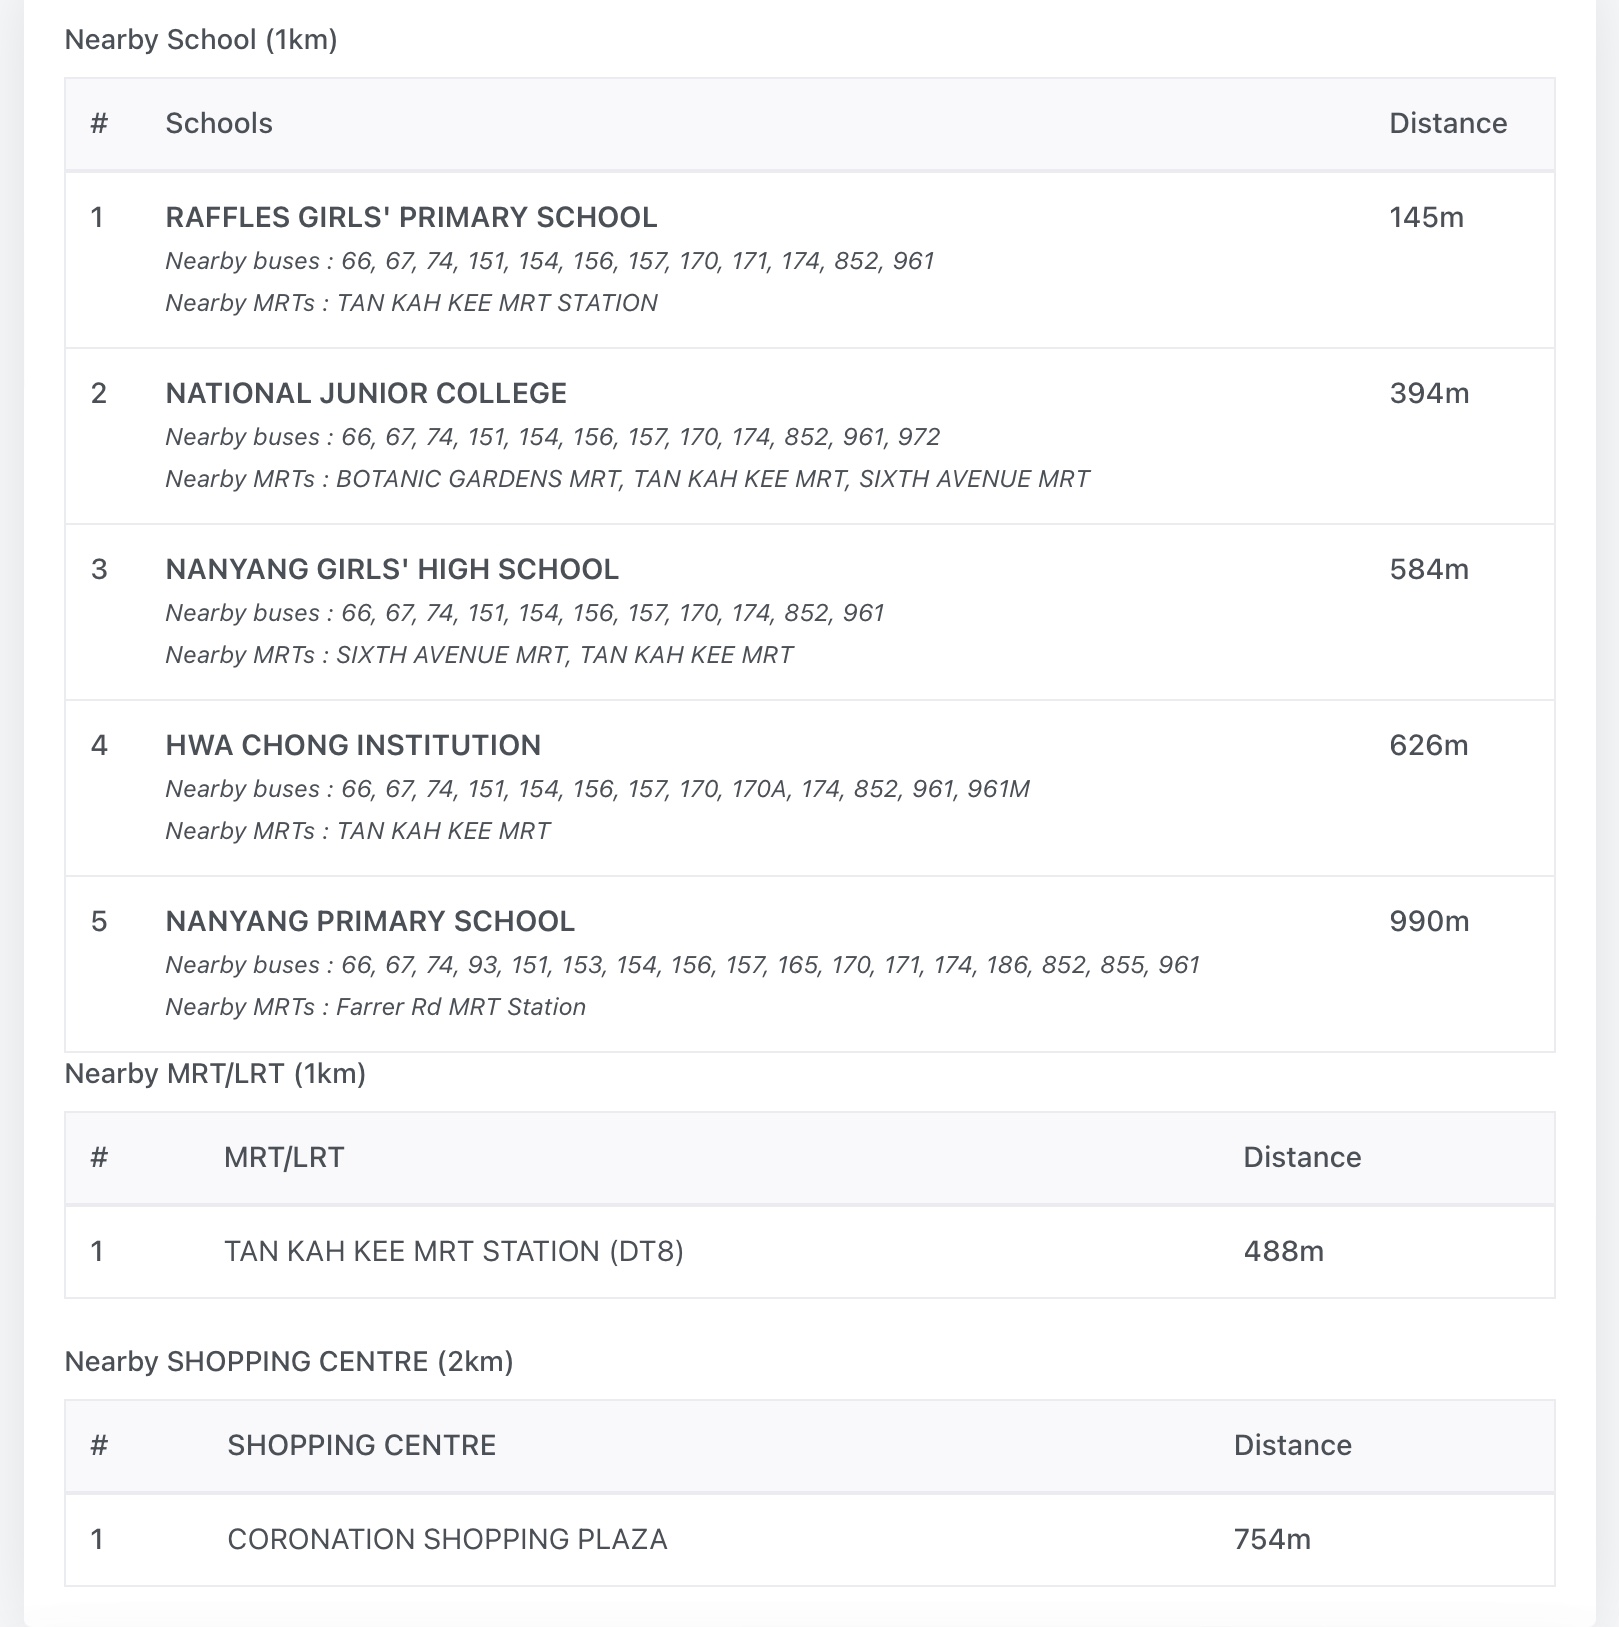Click the 145m distance value
Viewport: 1619px width, 1627px height.
1426,217
